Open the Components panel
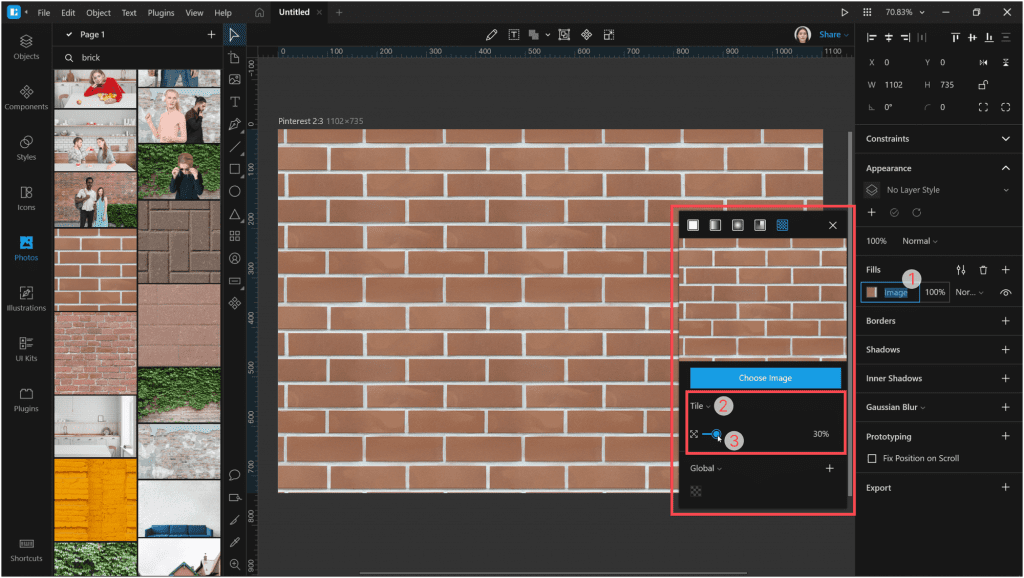The image size is (1024, 578). [x=26, y=97]
